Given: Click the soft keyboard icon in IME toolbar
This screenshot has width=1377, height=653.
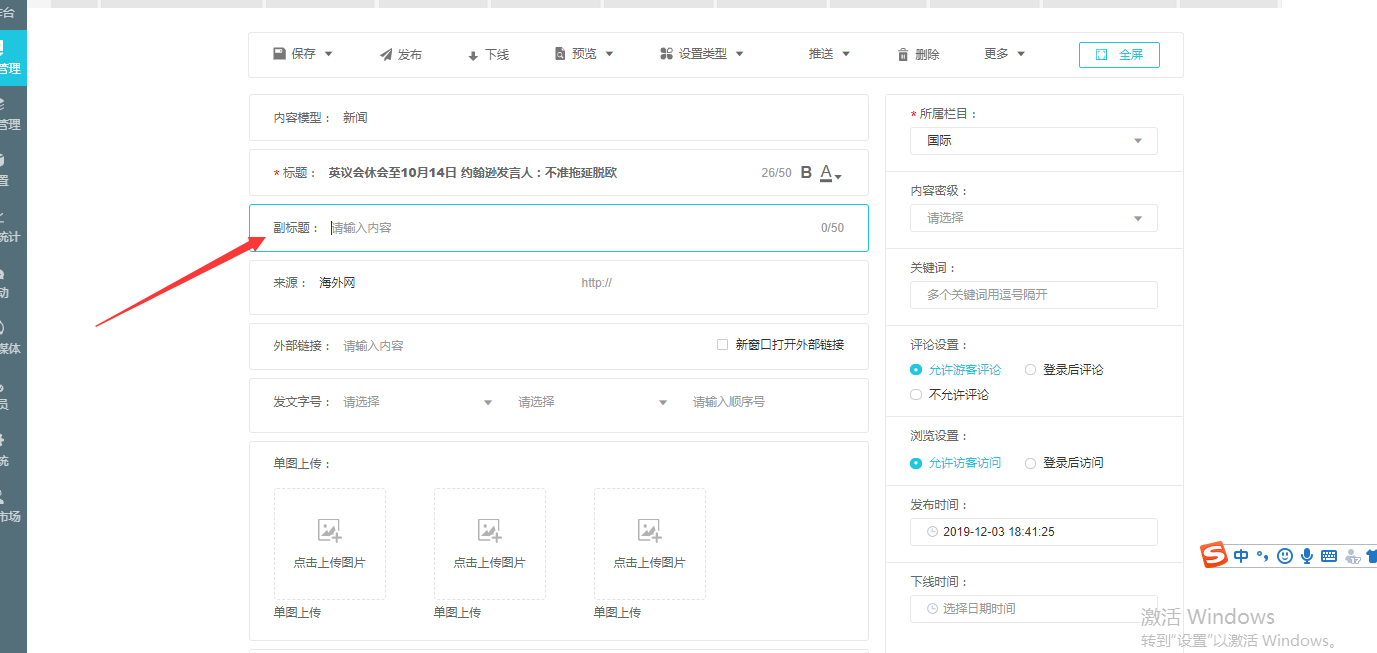Looking at the screenshot, I should [1329, 556].
